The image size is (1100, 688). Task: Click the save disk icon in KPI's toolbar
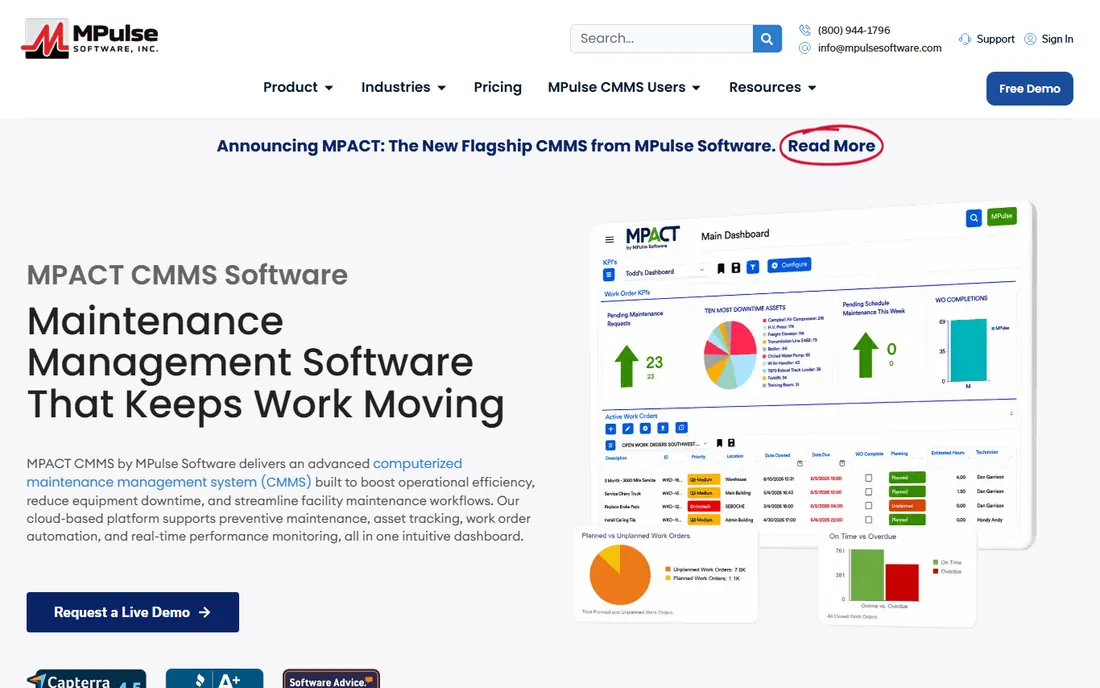click(735, 268)
